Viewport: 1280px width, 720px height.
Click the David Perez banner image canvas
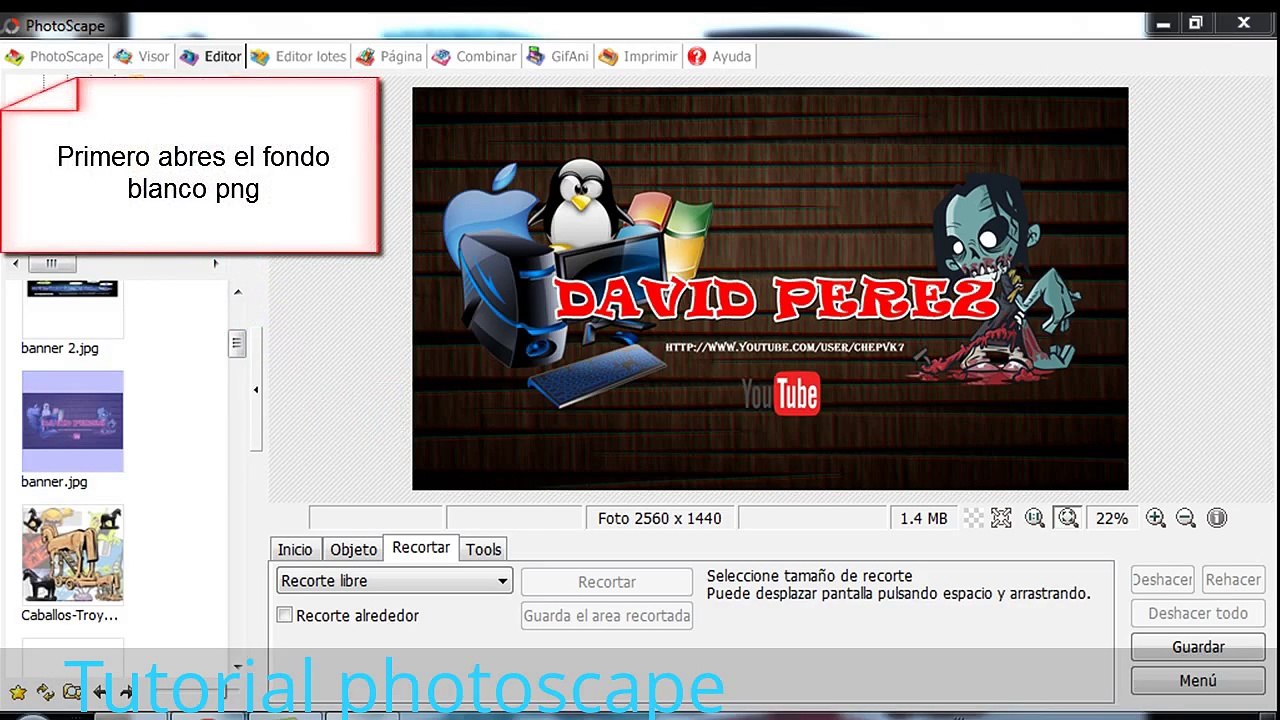coord(770,289)
